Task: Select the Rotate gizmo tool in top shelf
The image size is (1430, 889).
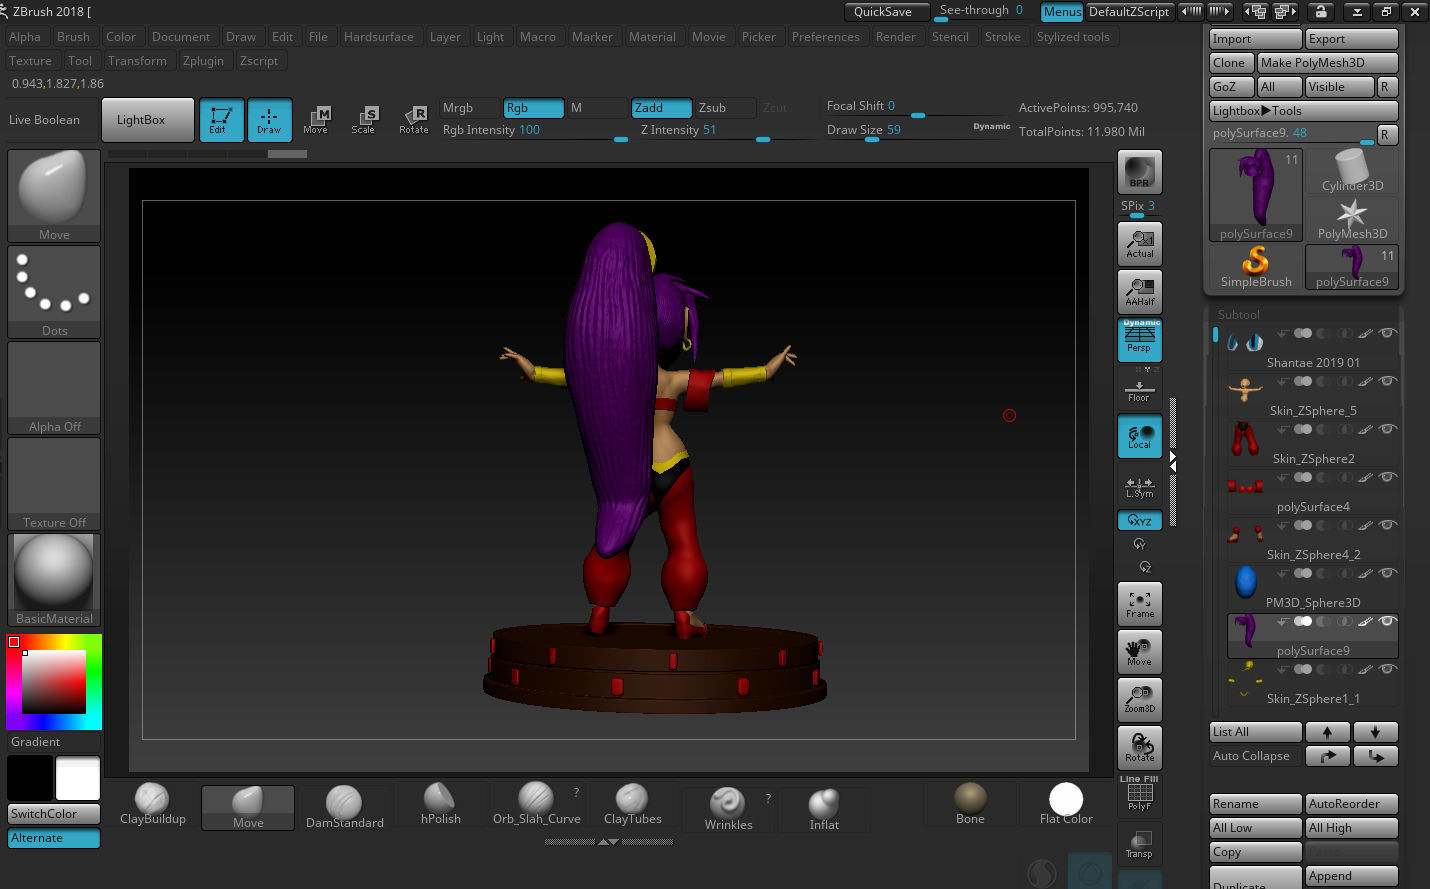Action: pyautogui.click(x=414, y=120)
